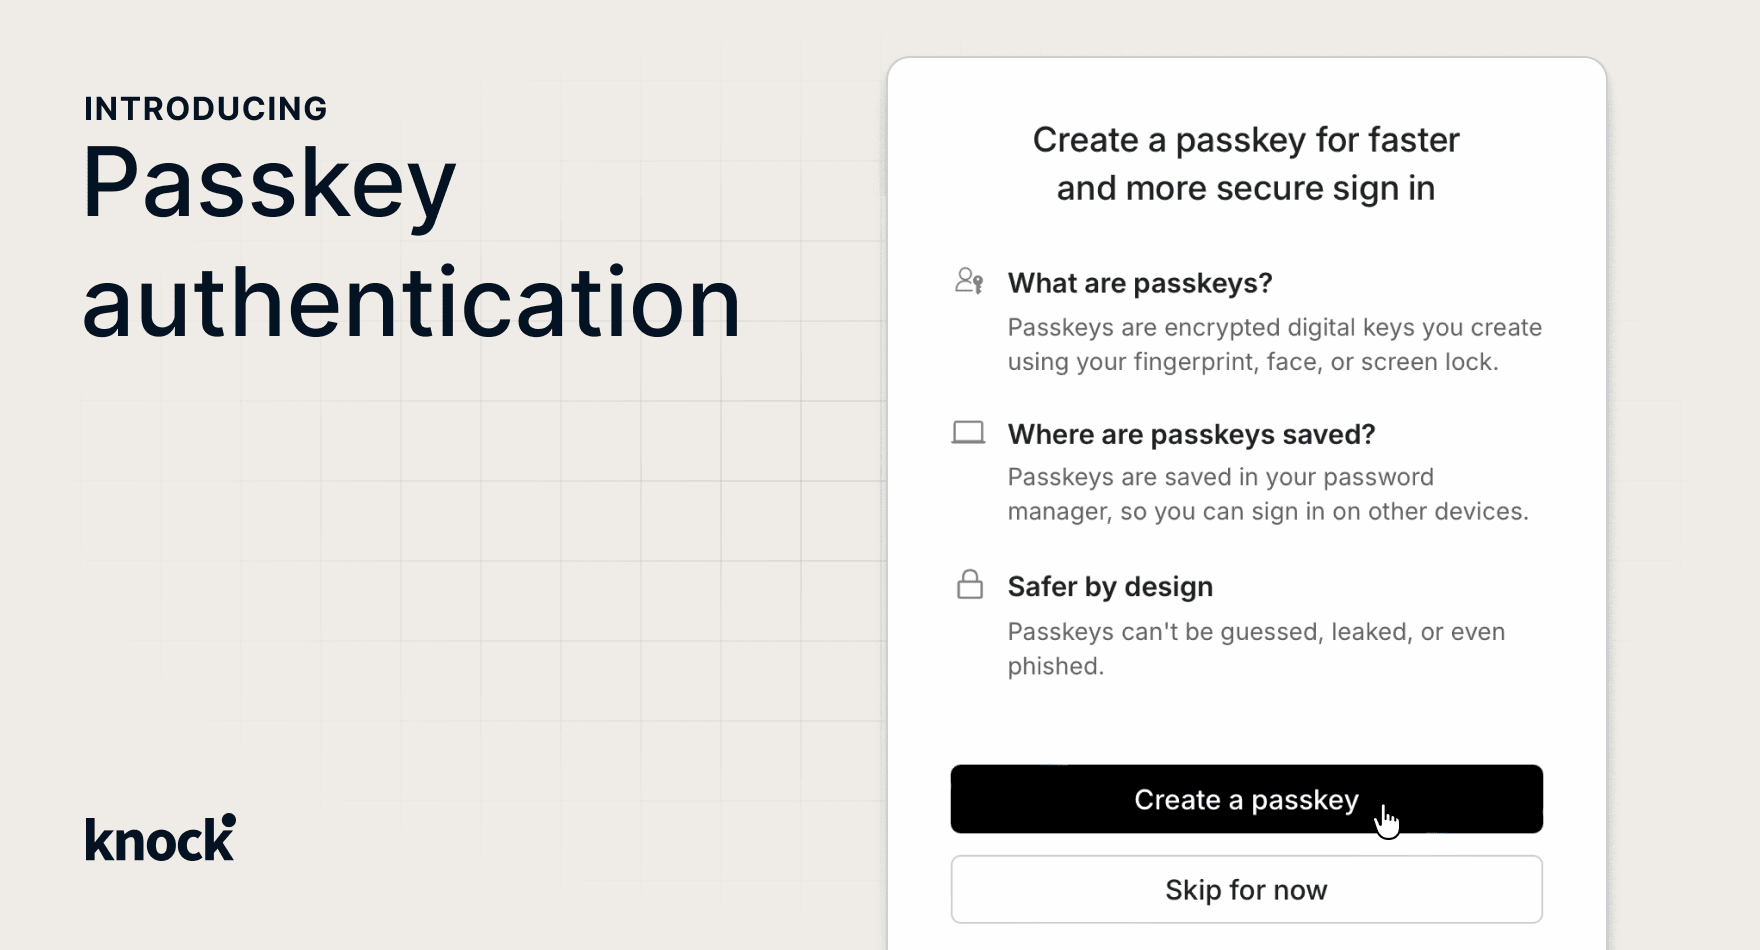Click the Safer by design heading
This screenshot has height=950, width=1760.
click(1110, 586)
